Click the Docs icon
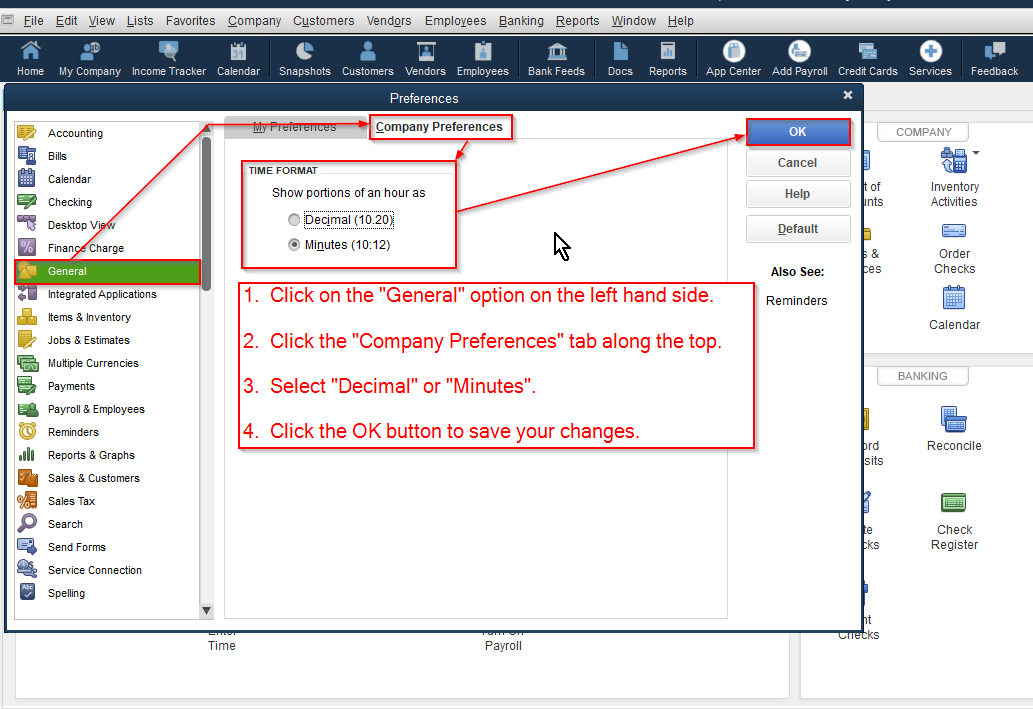1033x709 pixels. pos(619,57)
